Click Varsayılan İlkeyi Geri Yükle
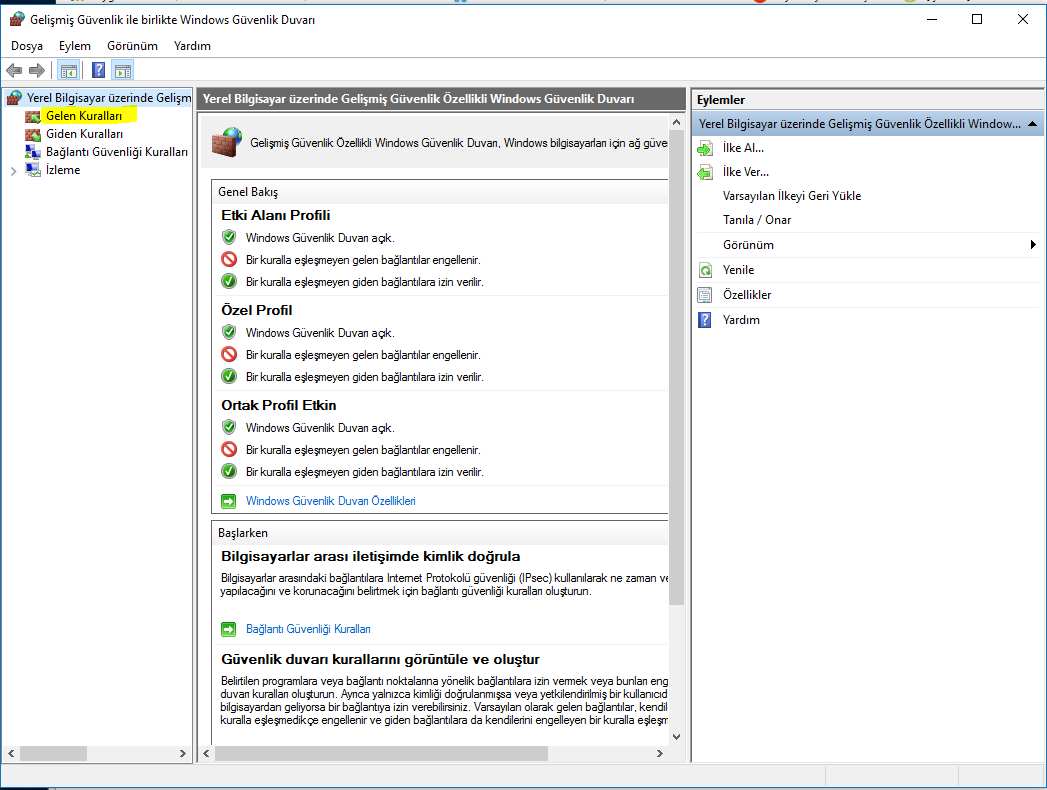Viewport: 1047px width, 790px height. pos(792,196)
